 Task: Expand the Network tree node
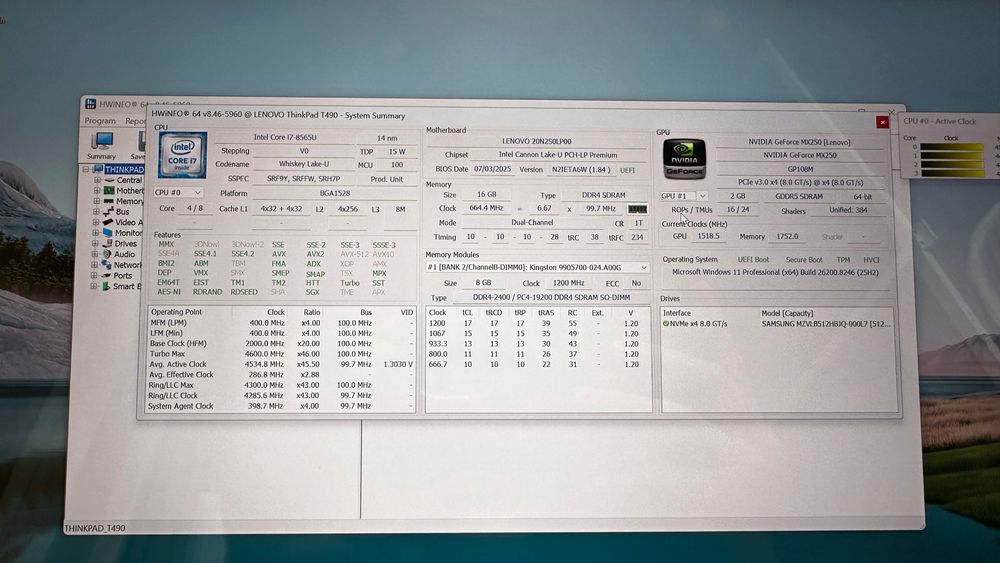95,265
